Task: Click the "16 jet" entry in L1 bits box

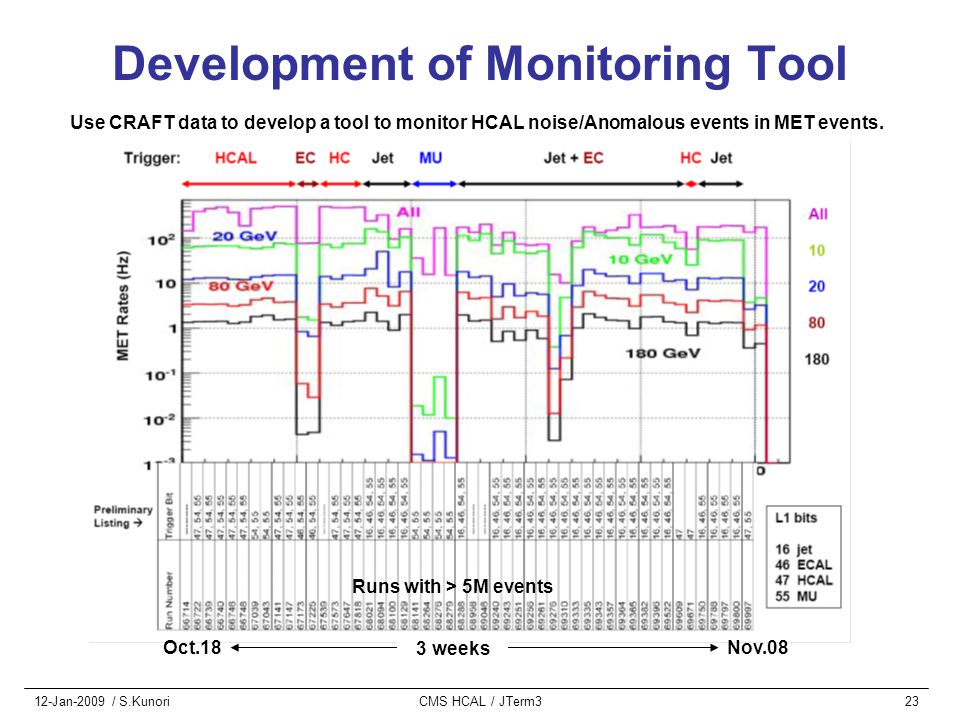Action: point(793,549)
